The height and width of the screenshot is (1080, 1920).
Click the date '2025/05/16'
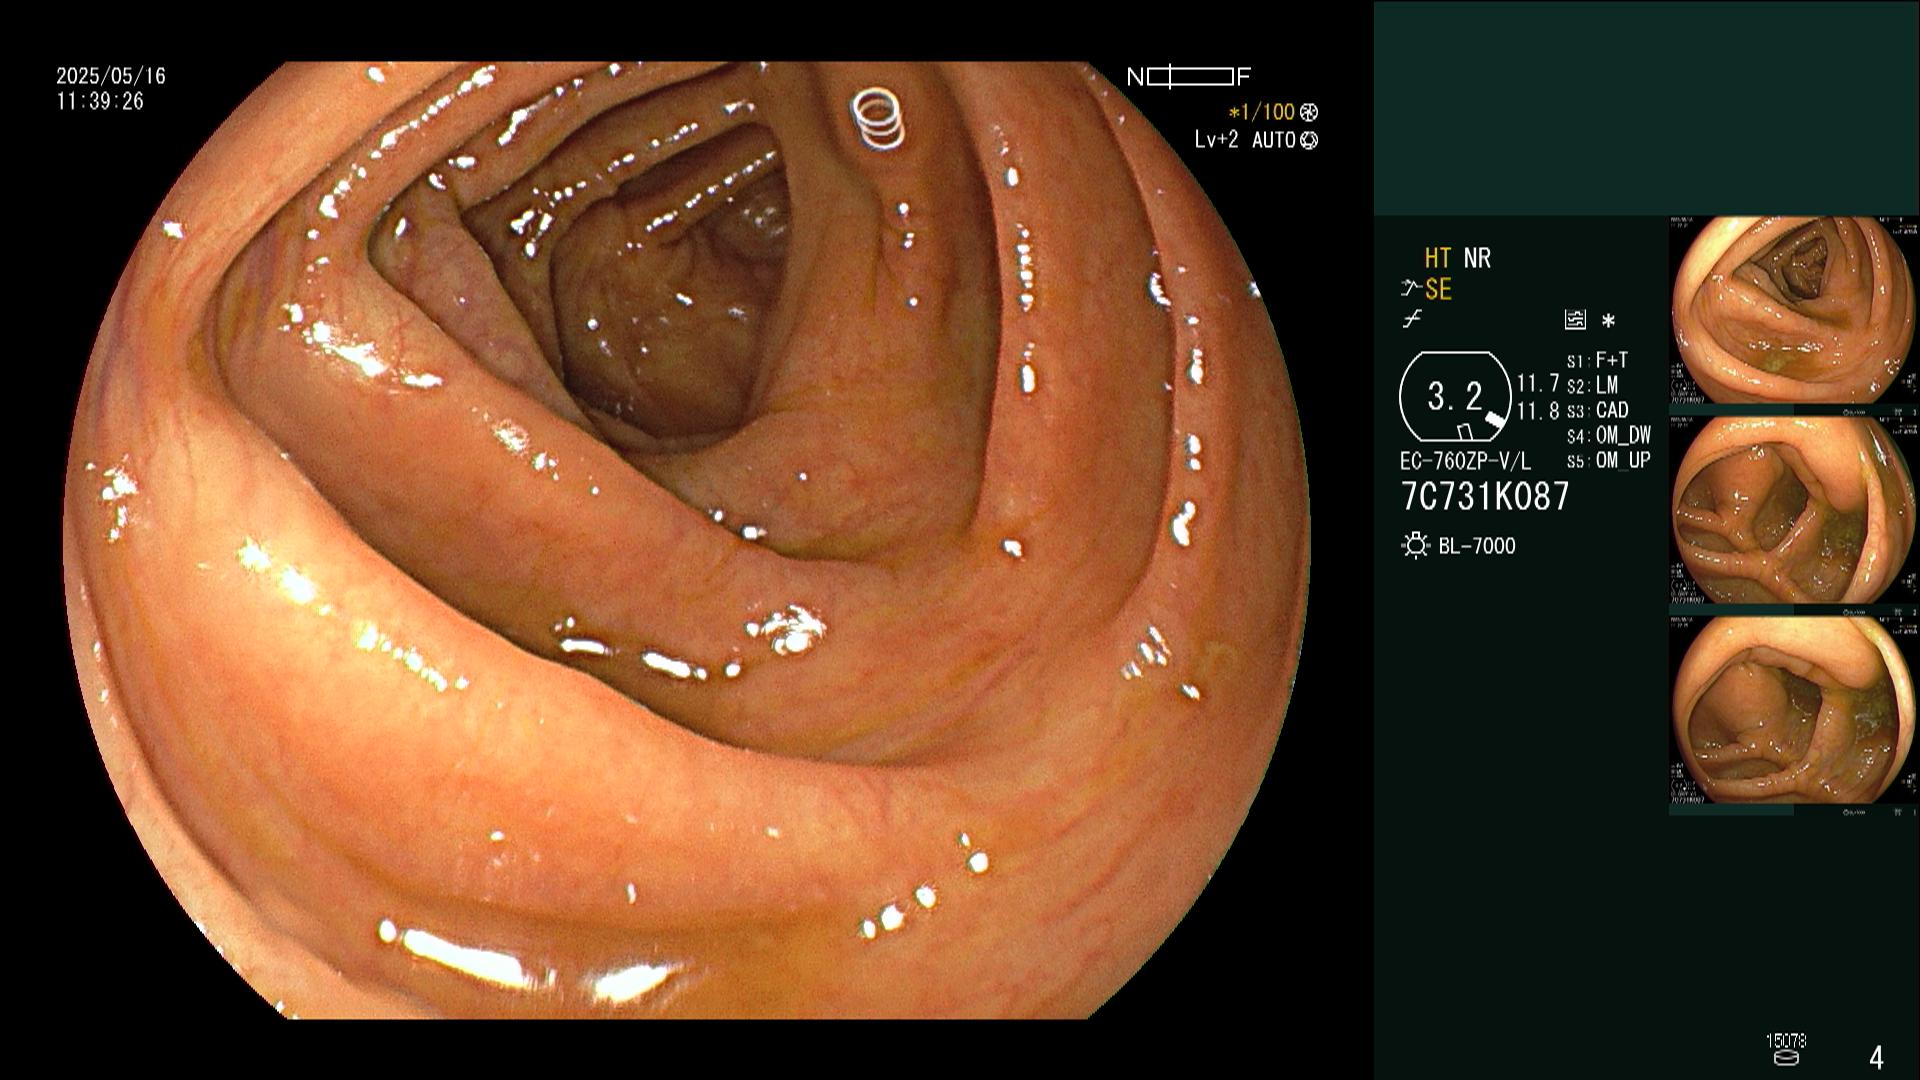coord(111,76)
